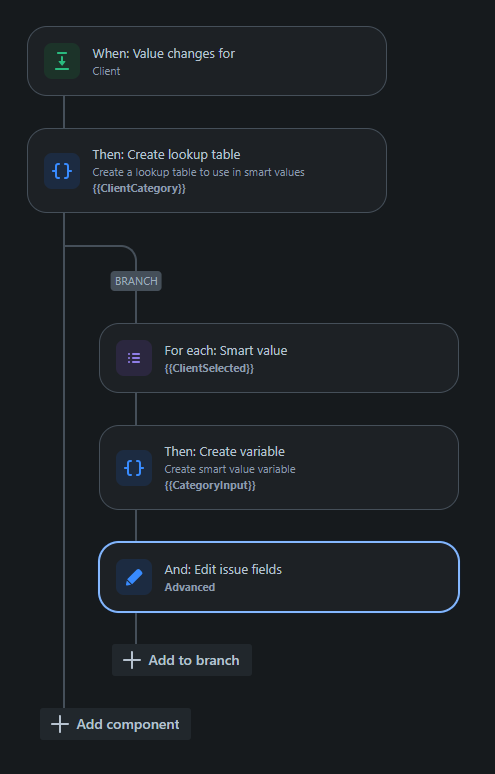This screenshot has height=774, width=495.
Task: Click the Client field label in the trigger
Action: (x=106, y=71)
